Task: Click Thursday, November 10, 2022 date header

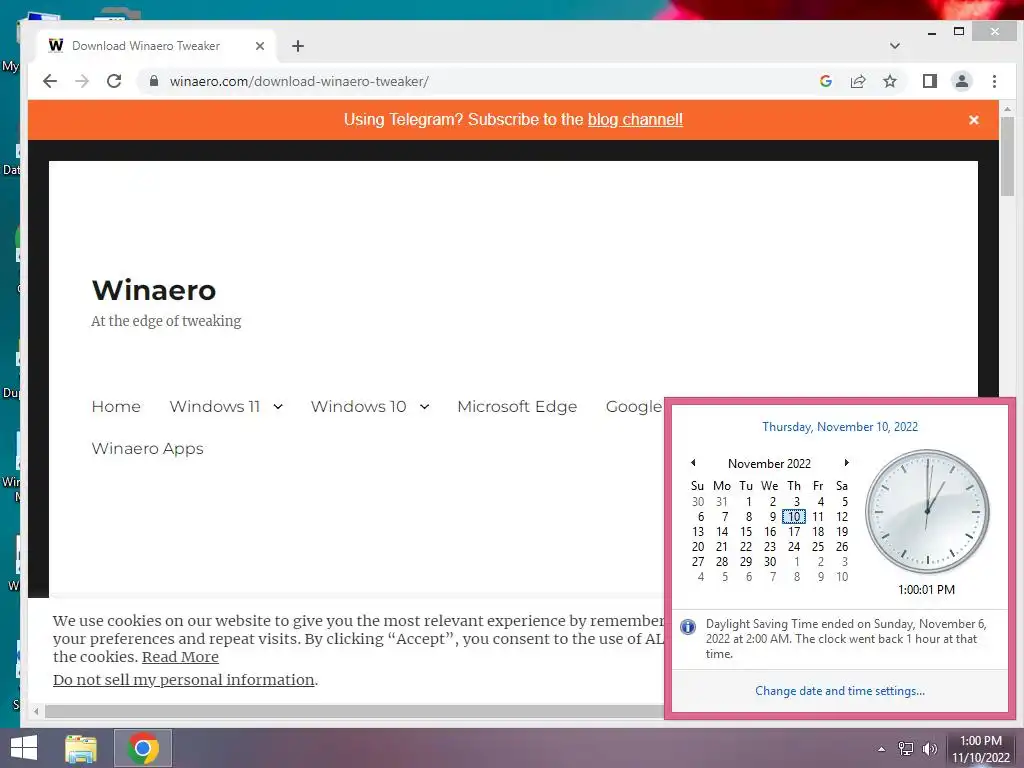Action: click(x=840, y=426)
